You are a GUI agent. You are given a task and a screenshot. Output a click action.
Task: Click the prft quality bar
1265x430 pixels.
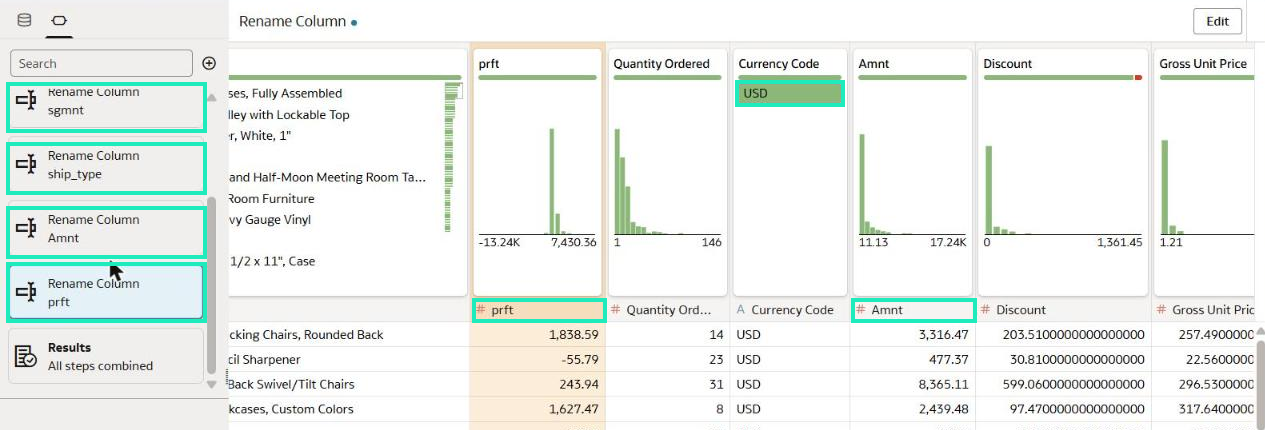(537, 77)
